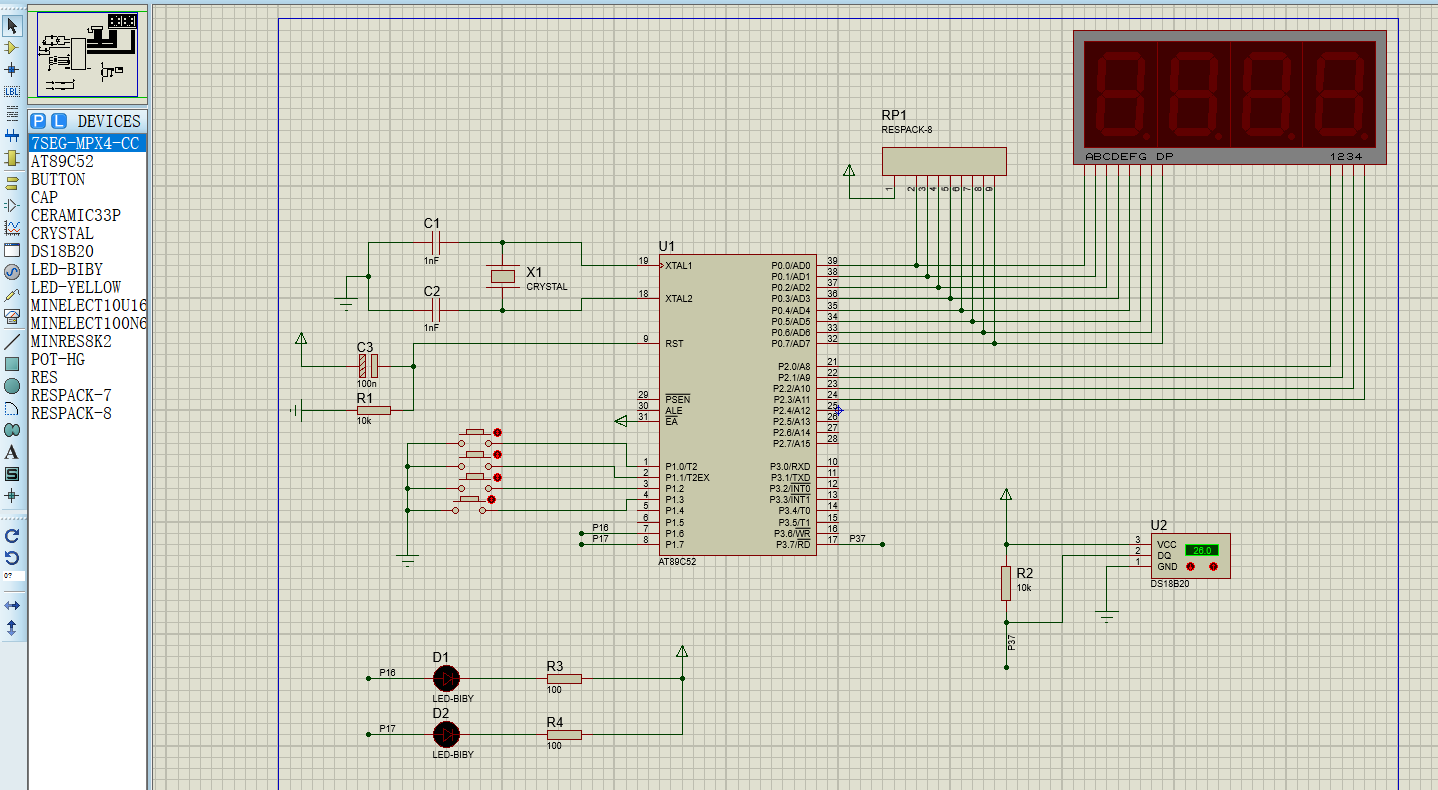This screenshot has width=1438, height=790.
Task: Rotate clockwise using the rotate icon
Action: tap(12, 535)
